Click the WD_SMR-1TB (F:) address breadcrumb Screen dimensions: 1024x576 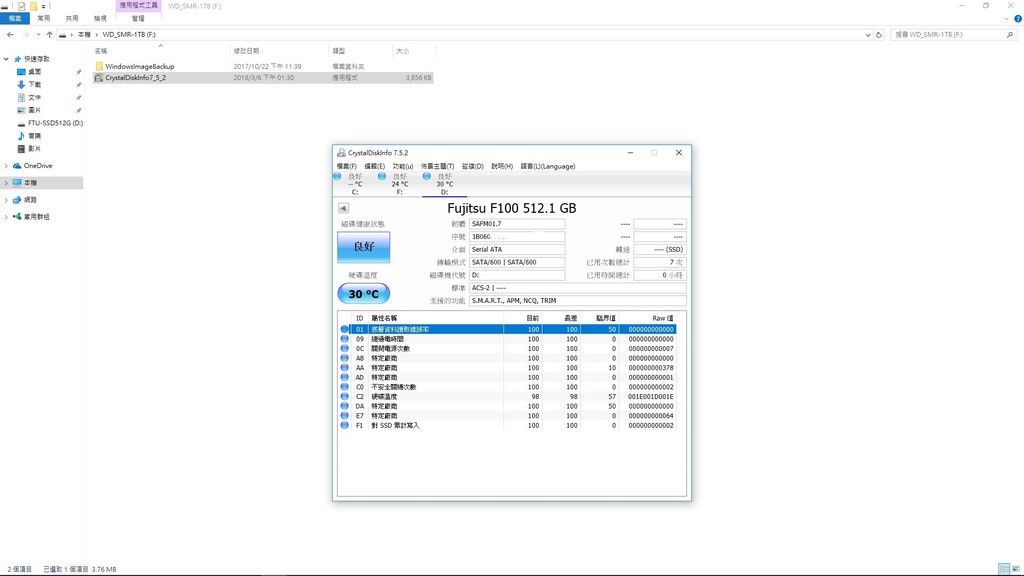pyautogui.click(x=129, y=35)
